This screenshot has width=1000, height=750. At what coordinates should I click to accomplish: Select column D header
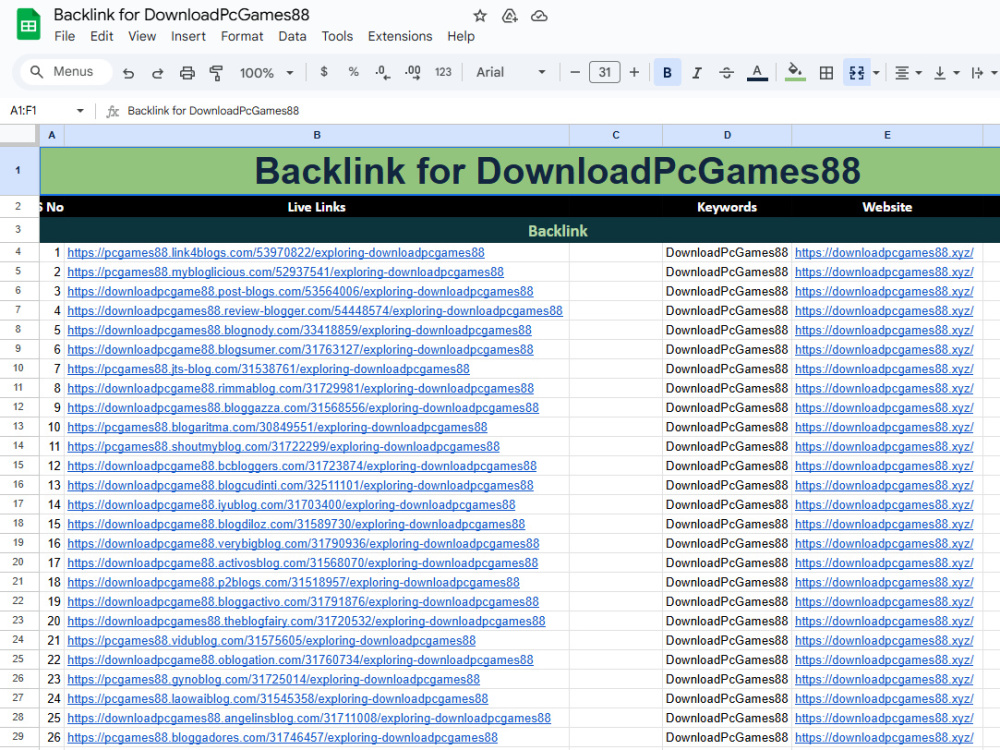point(727,135)
